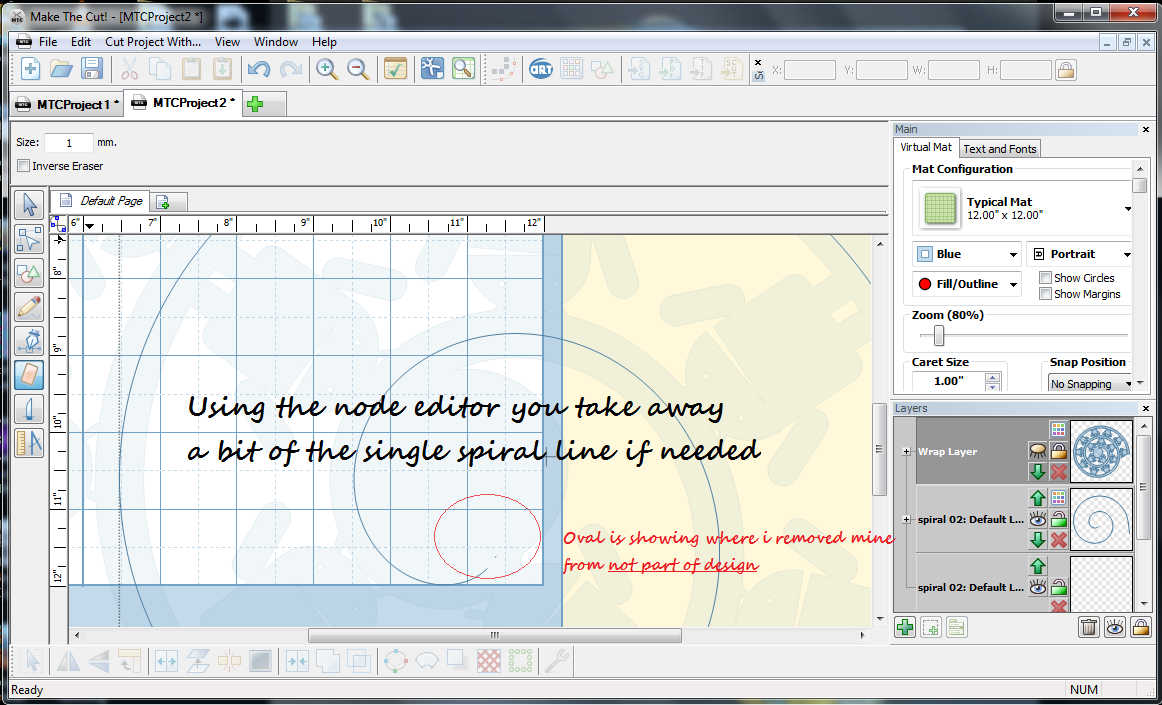
Task: Click the Undo arrow icon
Action: tap(259, 69)
